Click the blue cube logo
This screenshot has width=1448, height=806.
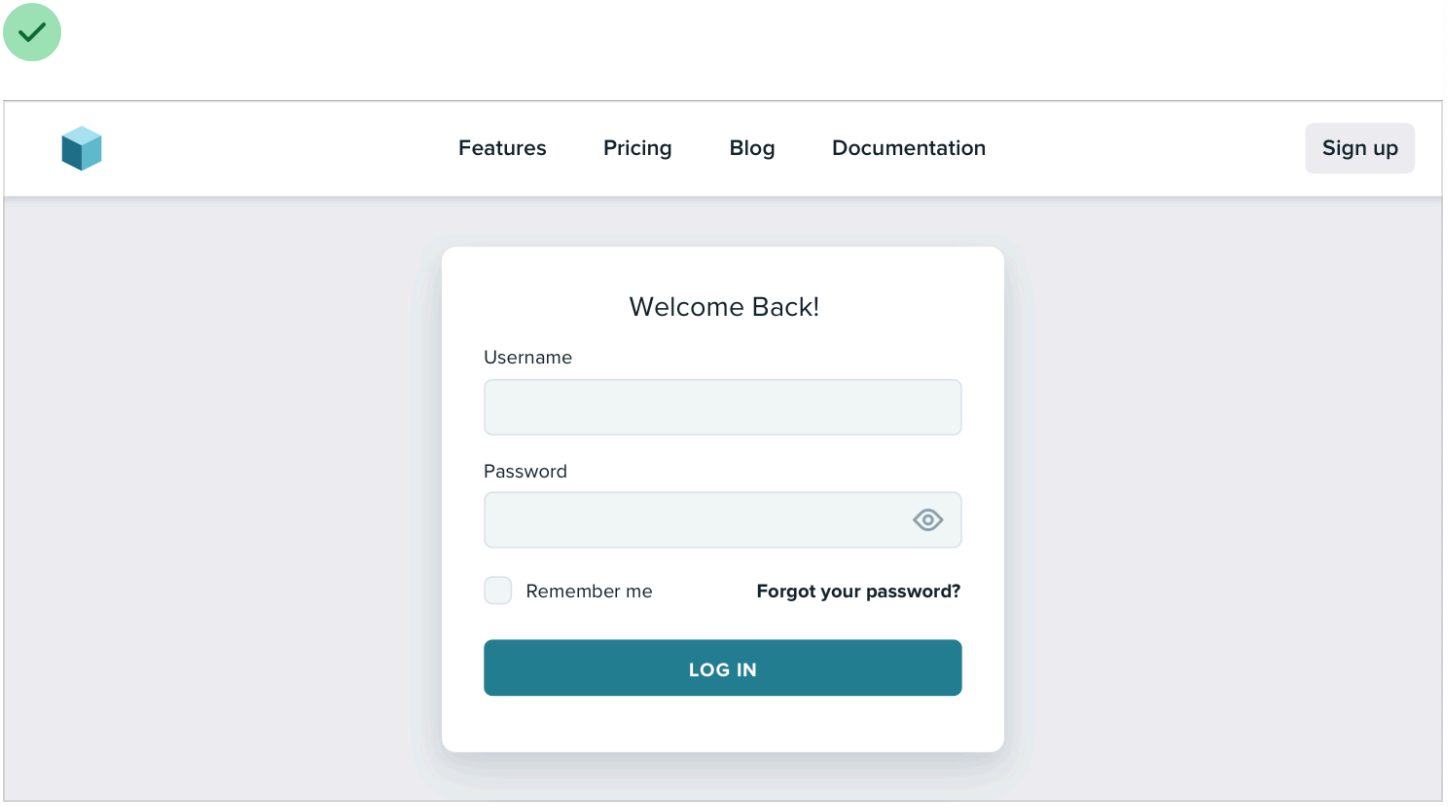(x=81, y=148)
